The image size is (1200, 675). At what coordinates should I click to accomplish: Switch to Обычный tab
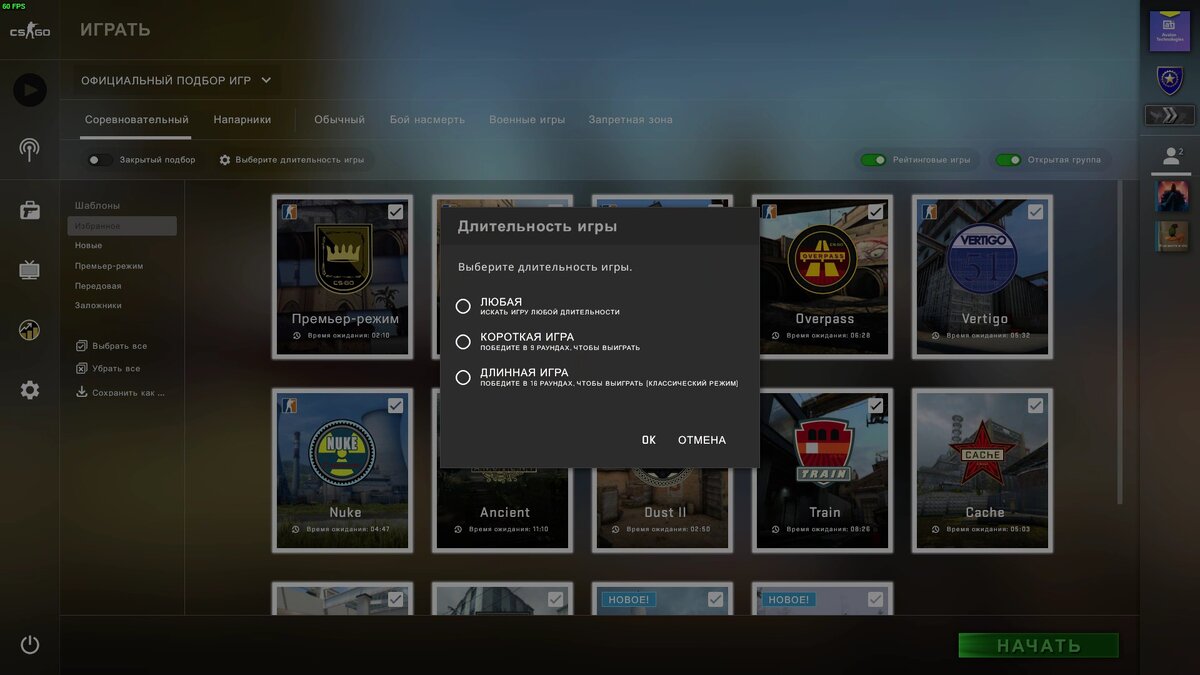(x=340, y=120)
